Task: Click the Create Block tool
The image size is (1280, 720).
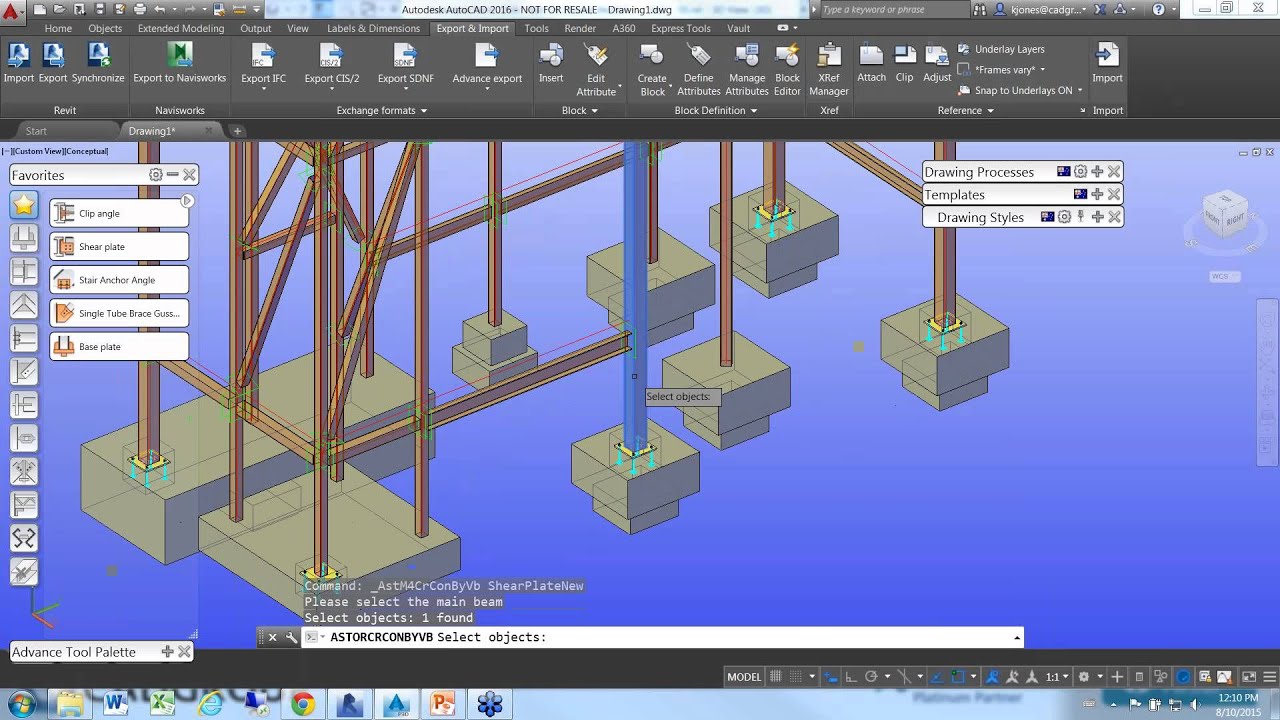Action: [652, 70]
